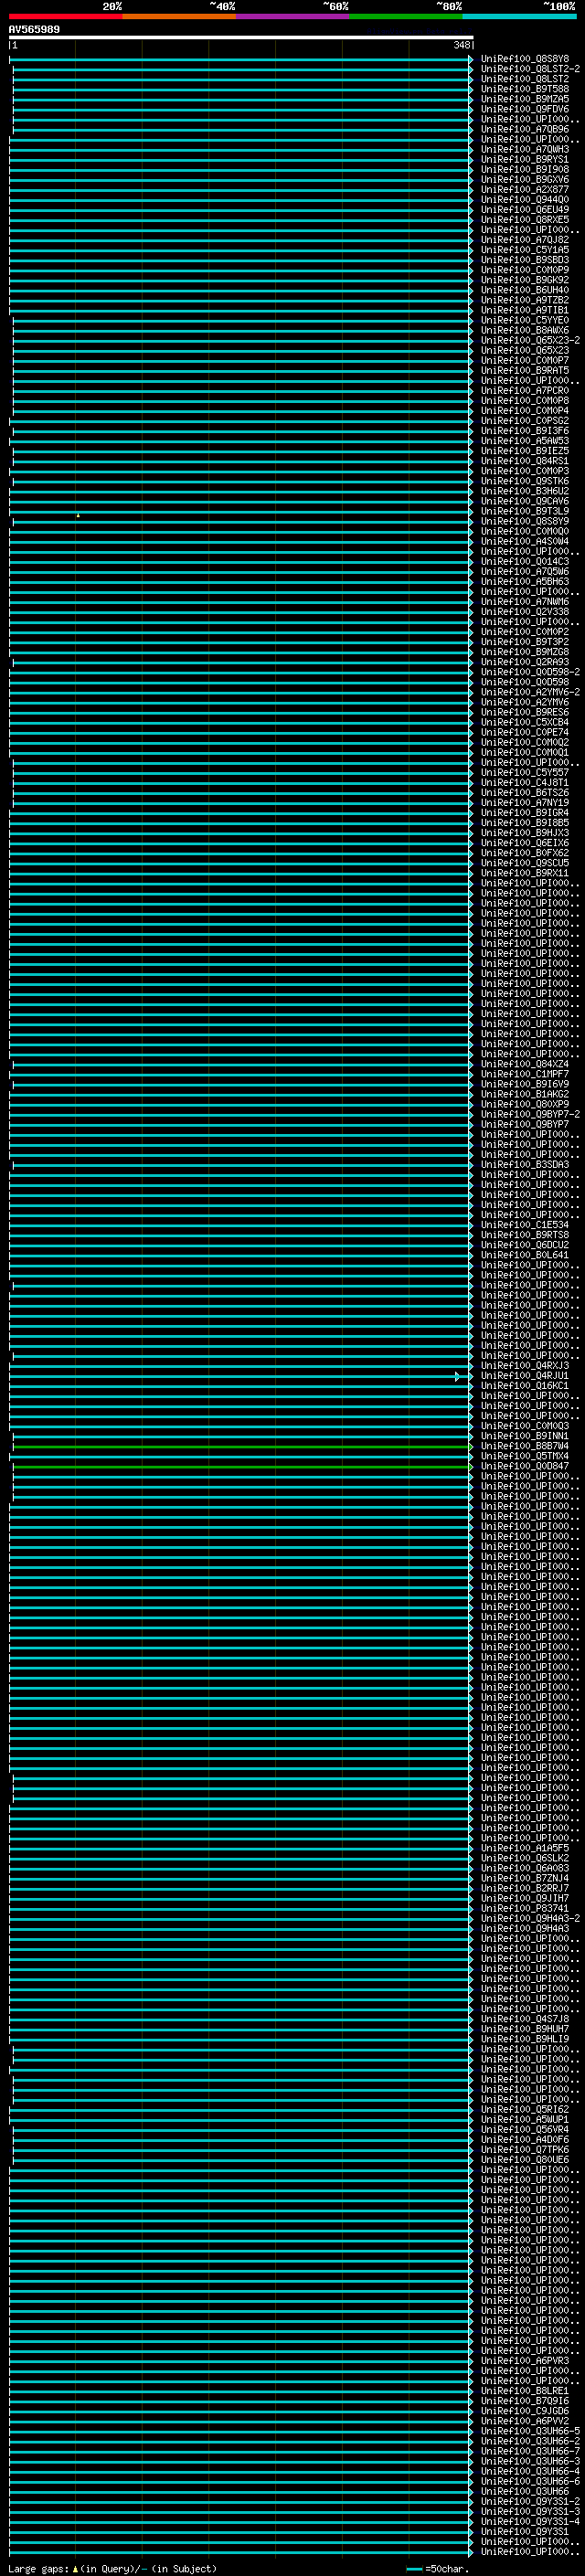This screenshot has height=2576, width=585.
Task: Select hit label UniRef100_B7ZNJ4
Action: point(525,1878)
